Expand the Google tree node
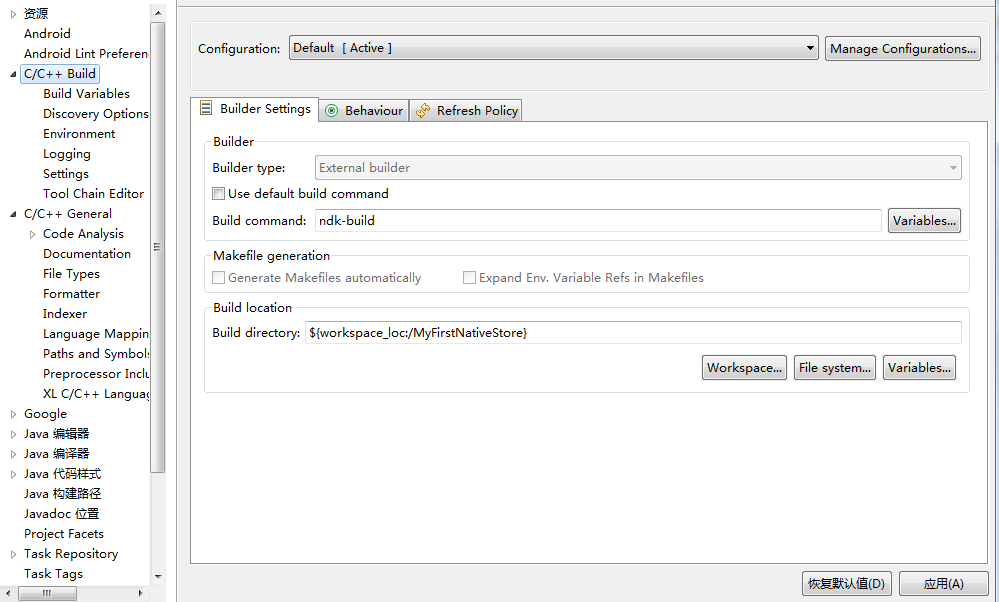Image resolution: width=999 pixels, height=602 pixels. (13, 414)
